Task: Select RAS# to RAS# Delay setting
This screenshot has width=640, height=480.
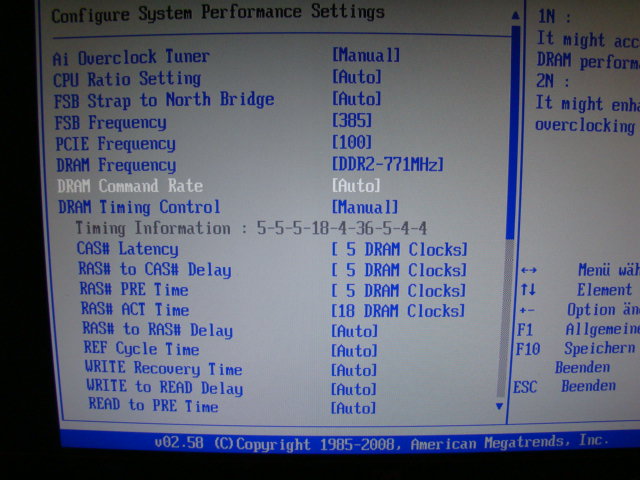Action: click(x=158, y=329)
